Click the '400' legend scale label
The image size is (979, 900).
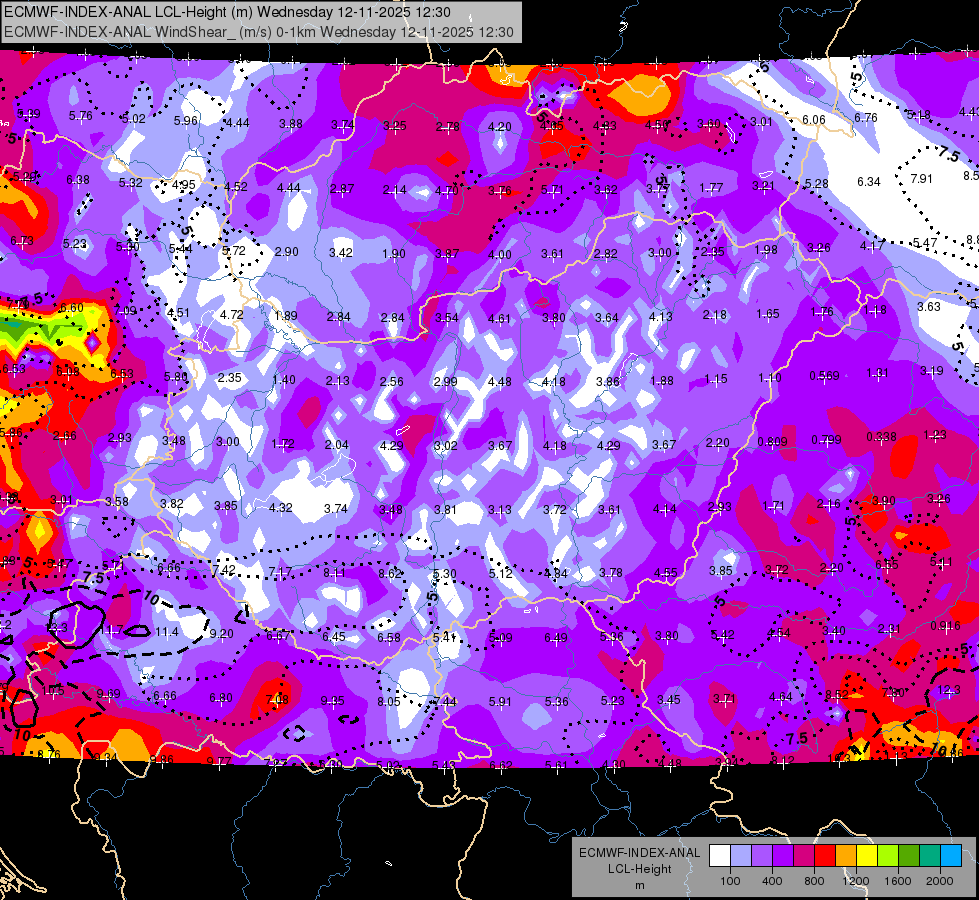[x=772, y=881]
